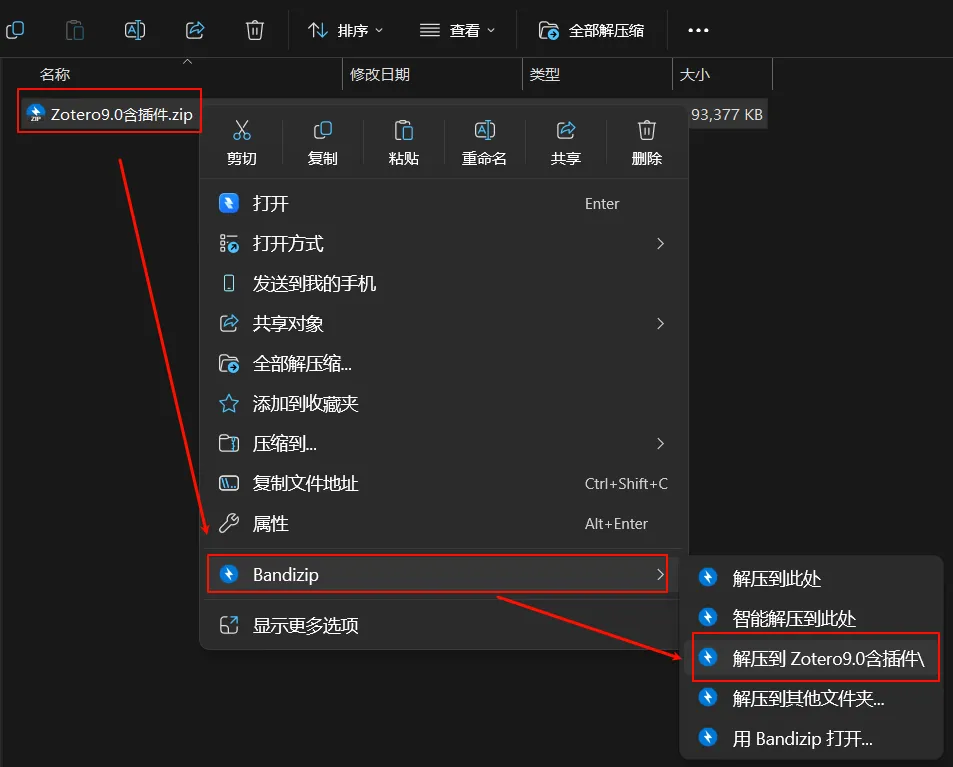The width and height of the screenshot is (953, 767).
Task: Expand the Open with (打开方式) submenu
Action: point(444,244)
